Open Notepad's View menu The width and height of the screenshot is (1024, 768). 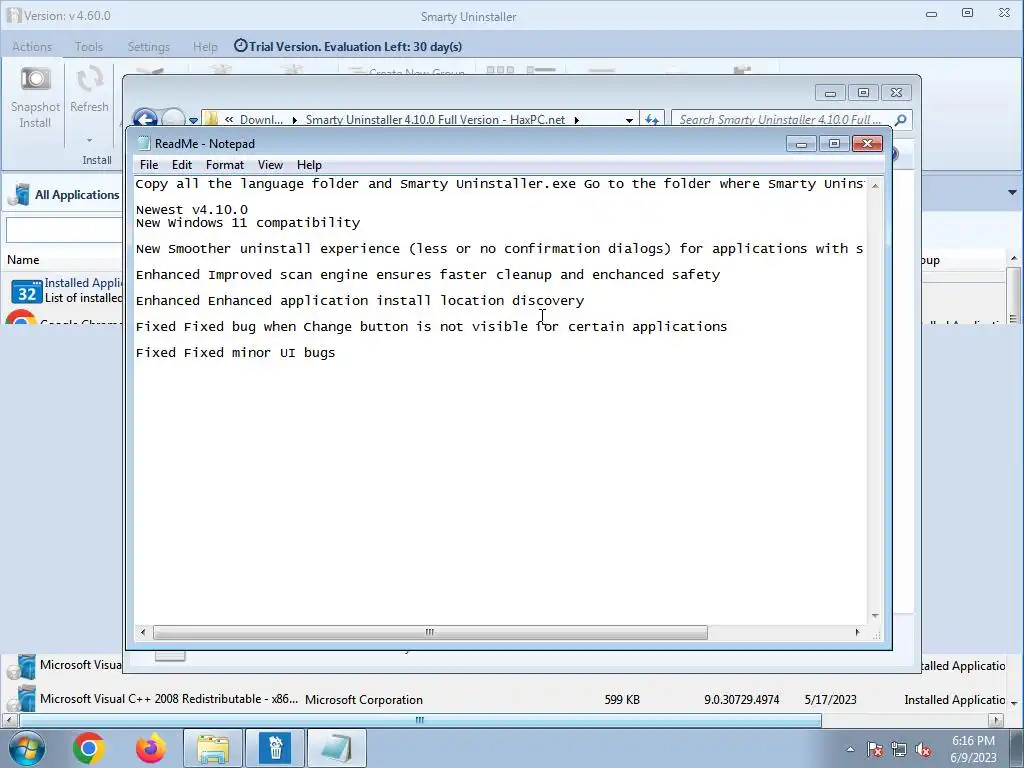[x=270, y=165]
